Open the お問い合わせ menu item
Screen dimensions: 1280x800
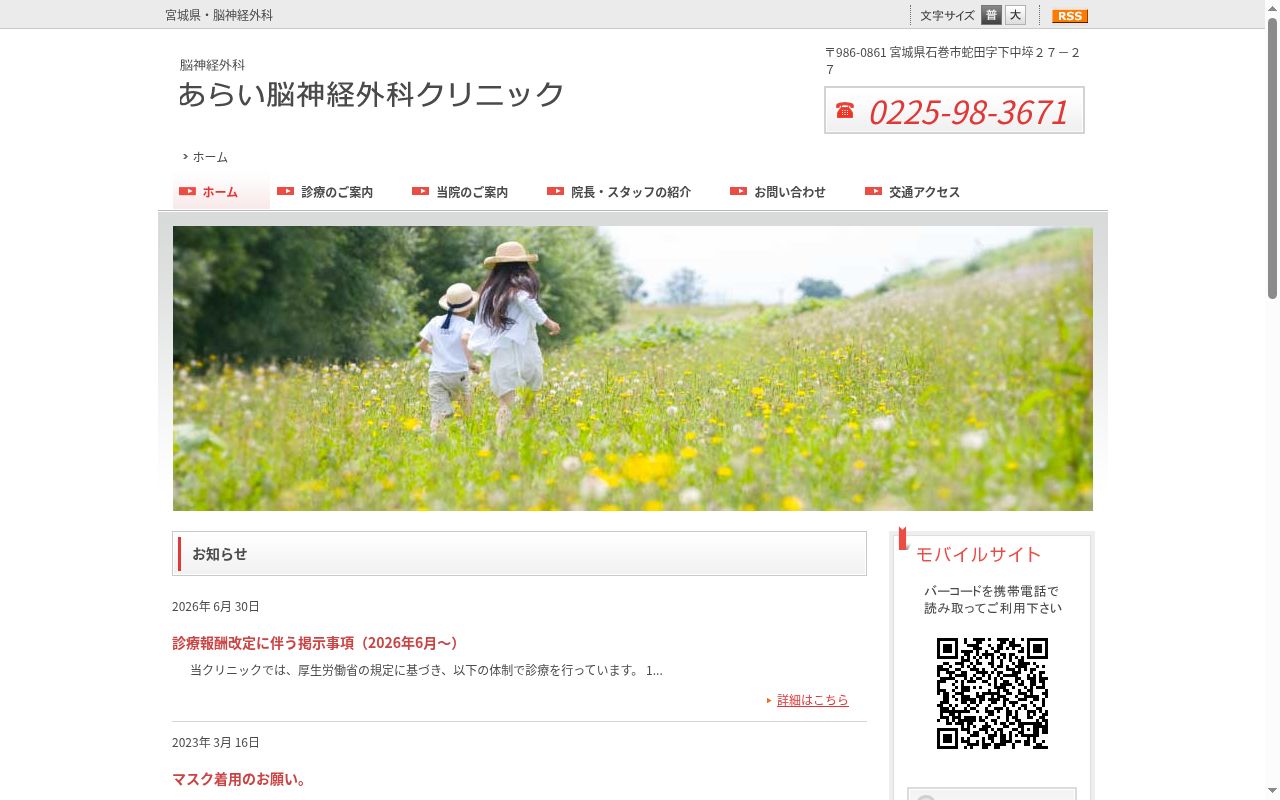pos(790,192)
